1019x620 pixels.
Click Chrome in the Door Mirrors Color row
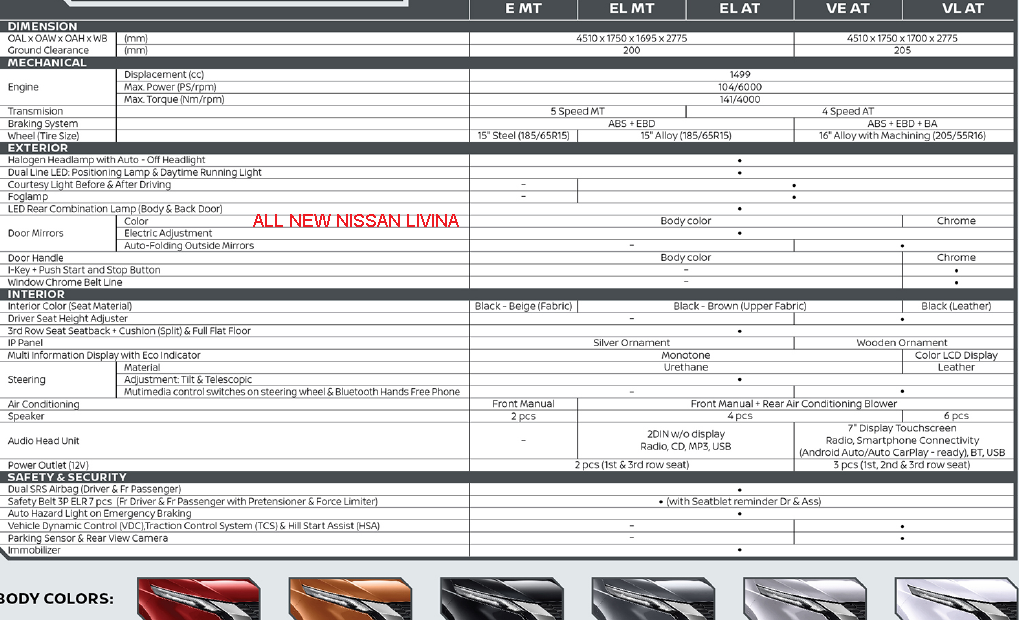[x=956, y=221]
